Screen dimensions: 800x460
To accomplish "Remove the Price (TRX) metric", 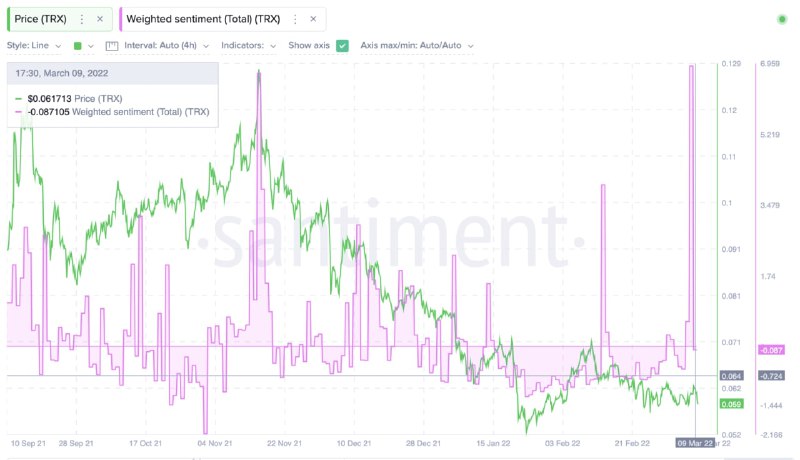I will (x=100, y=19).
